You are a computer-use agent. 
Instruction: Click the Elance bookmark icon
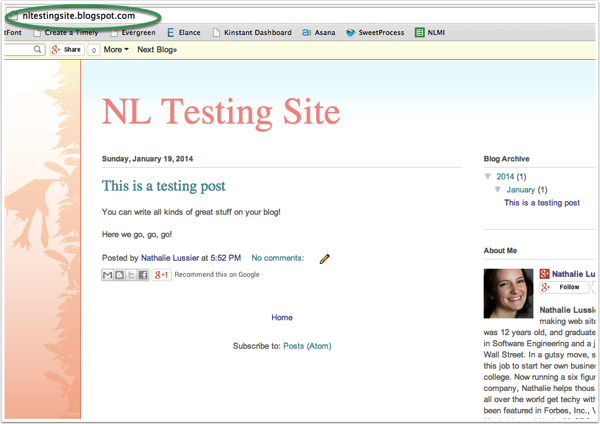tap(170, 33)
